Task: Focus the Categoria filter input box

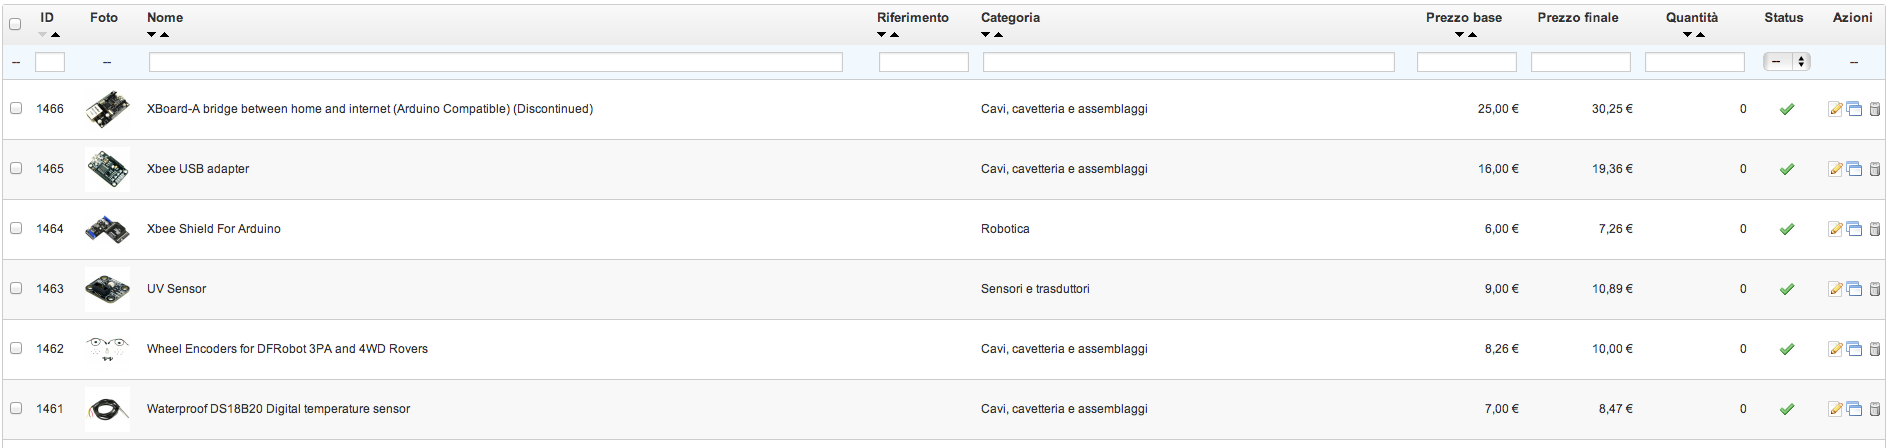Action: click(x=1188, y=62)
